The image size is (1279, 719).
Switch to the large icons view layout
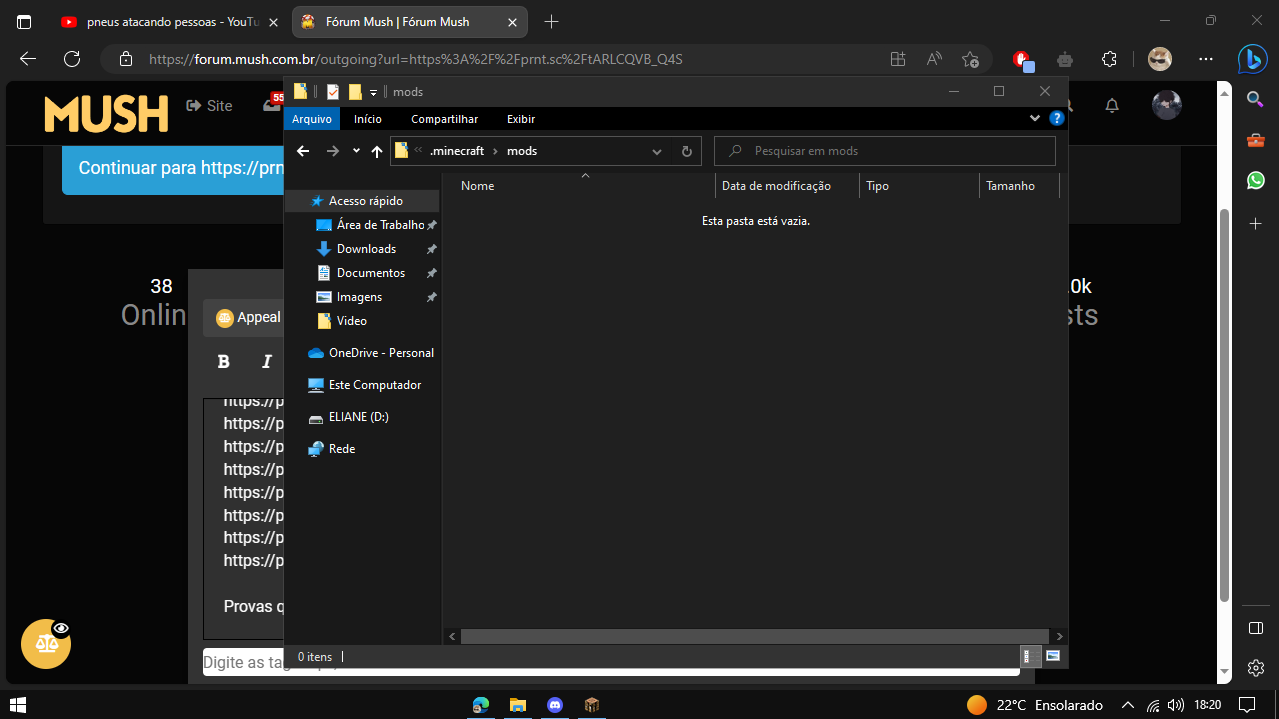pyautogui.click(x=1052, y=656)
